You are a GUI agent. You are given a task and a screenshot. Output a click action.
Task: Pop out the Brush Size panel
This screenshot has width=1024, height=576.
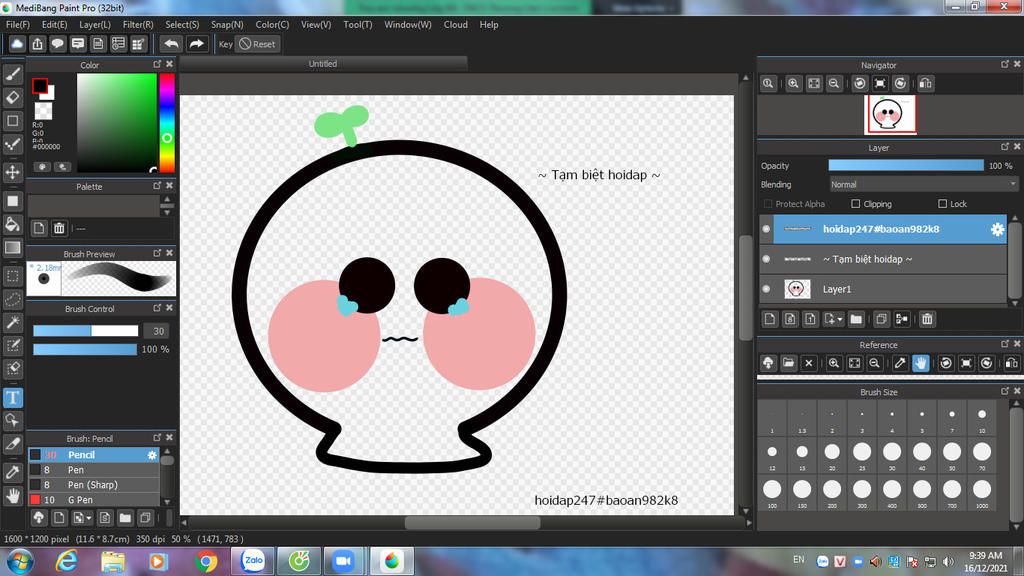tap(1005, 391)
